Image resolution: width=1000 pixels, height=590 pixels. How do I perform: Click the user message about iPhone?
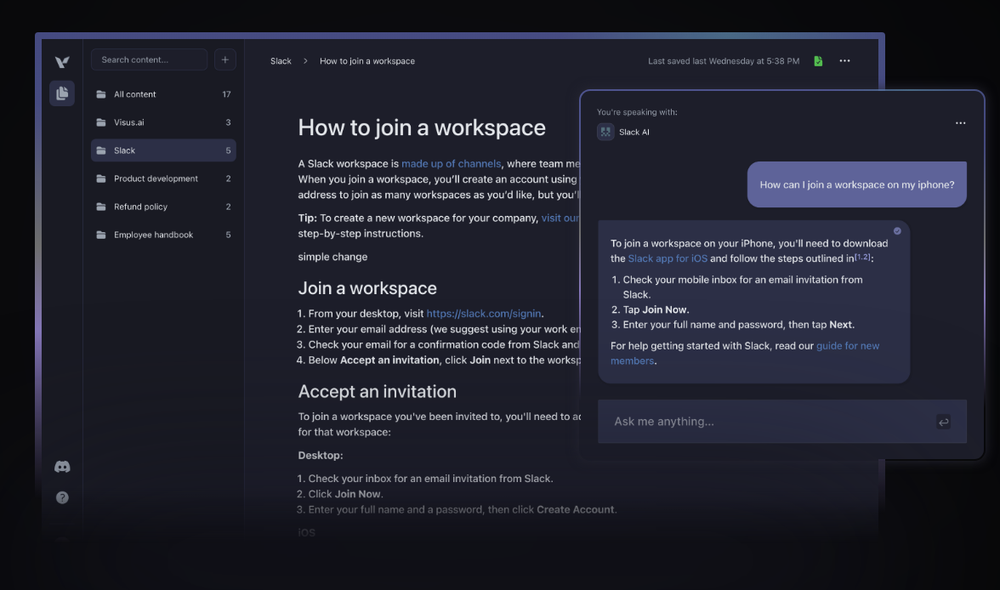pos(857,184)
